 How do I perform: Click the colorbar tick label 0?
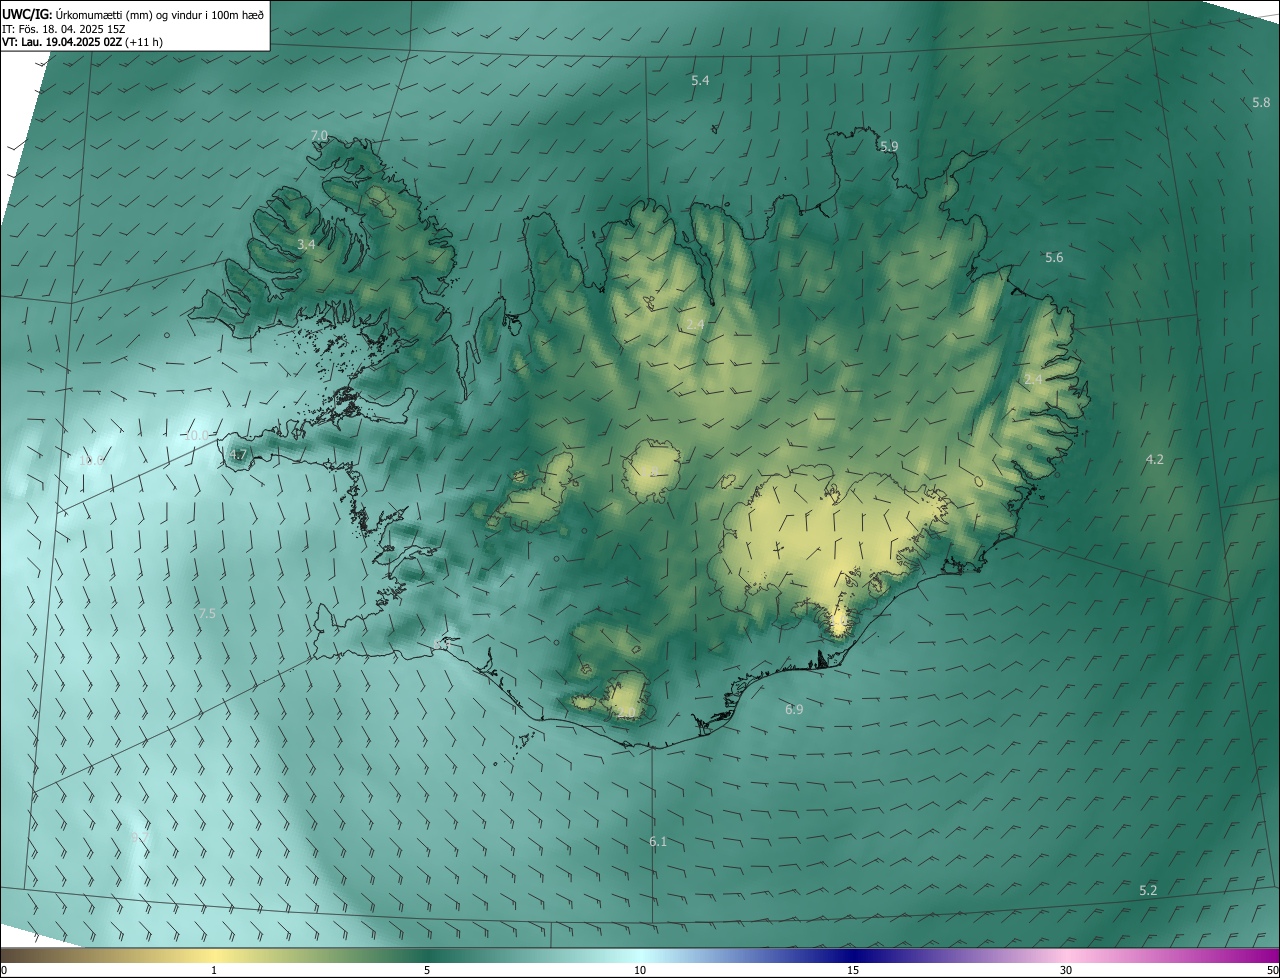click(4, 971)
